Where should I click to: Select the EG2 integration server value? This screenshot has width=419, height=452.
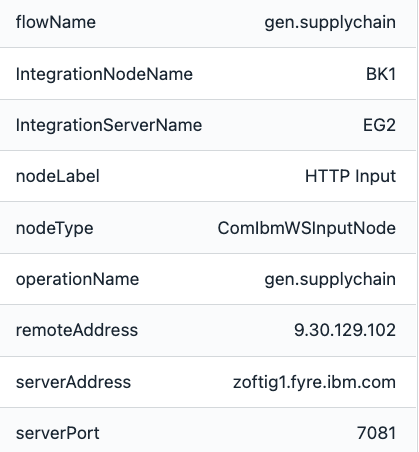click(x=379, y=125)
